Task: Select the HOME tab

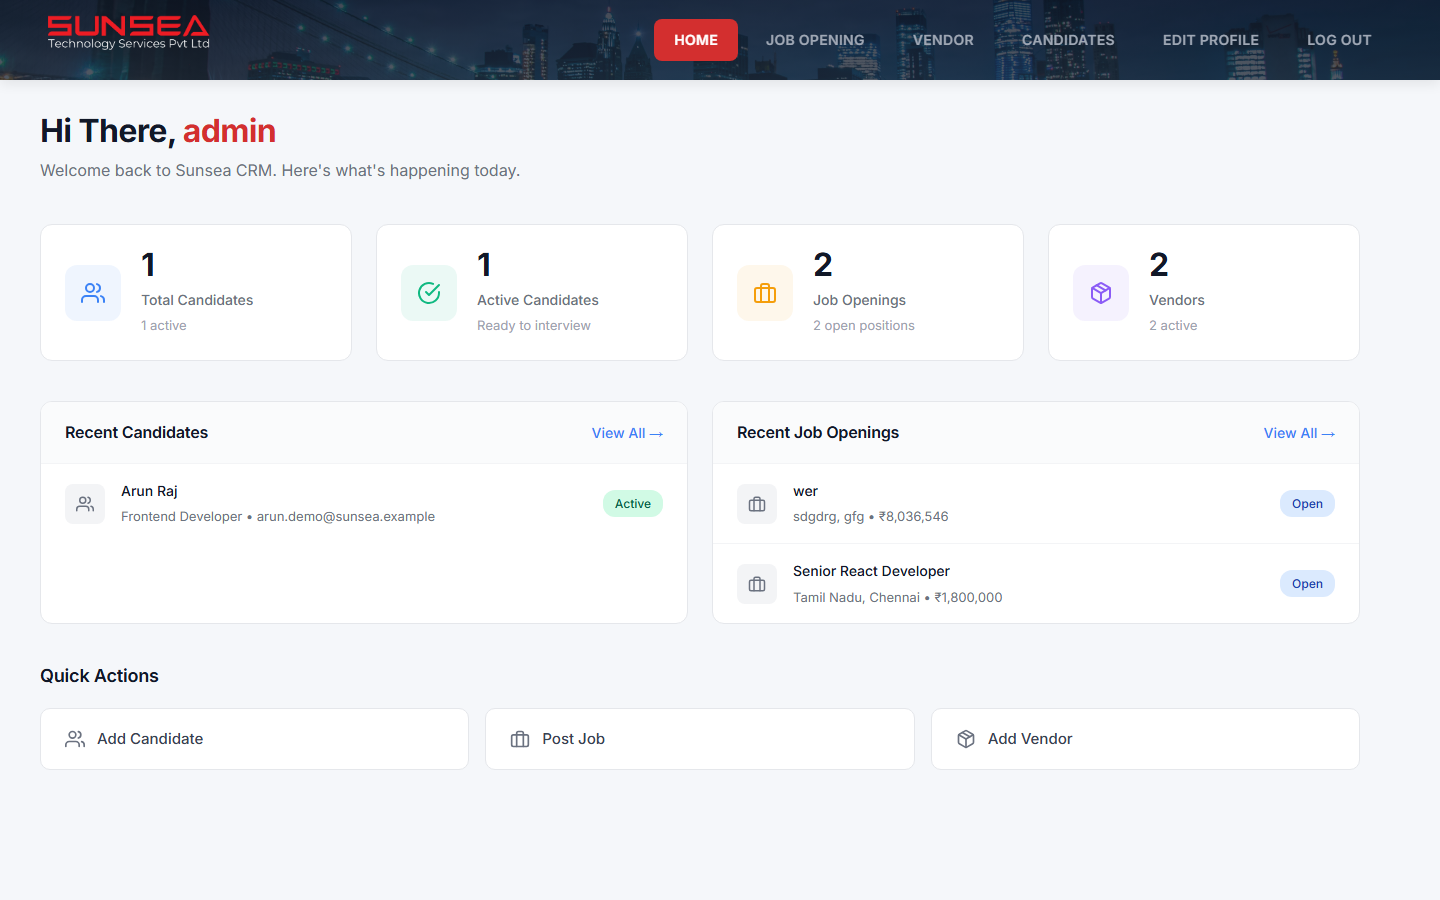Action: [x=695, y=40]
